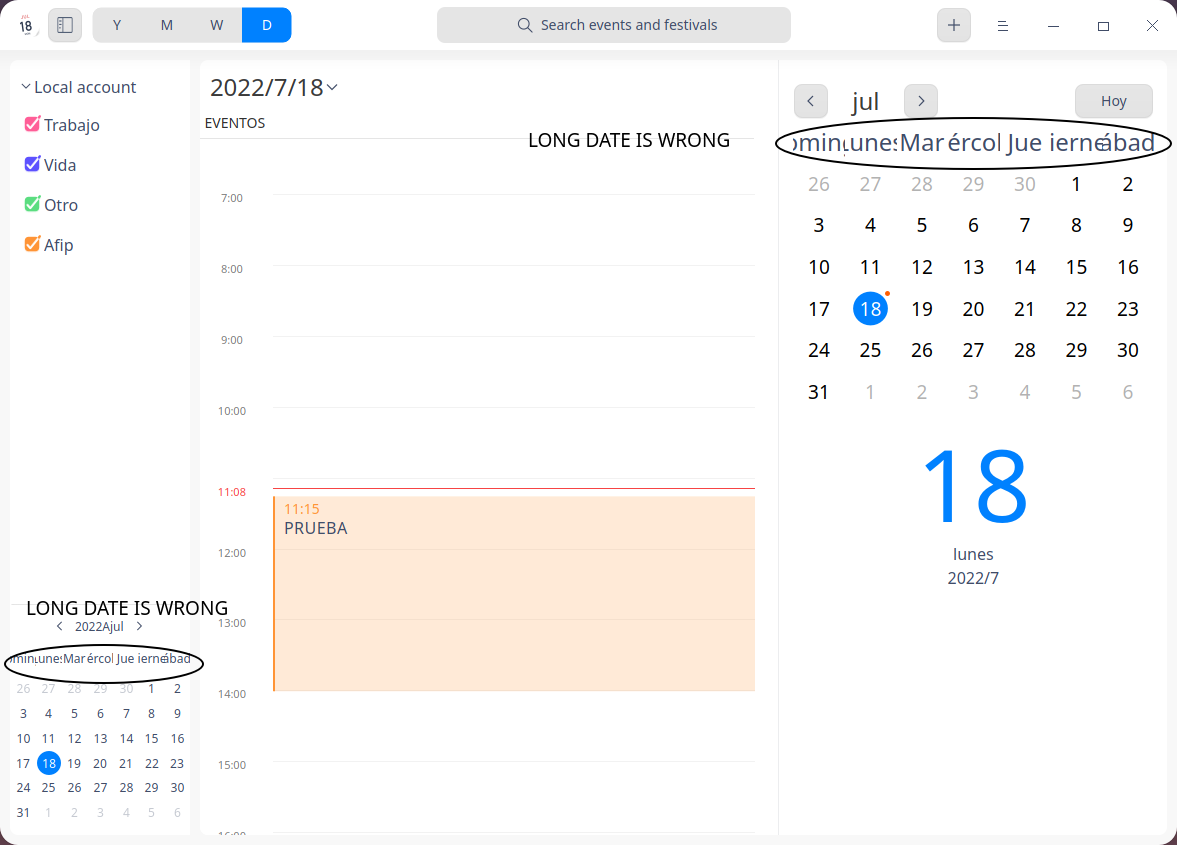Click day 27 in sidebar mini calendar
The width and height of the screenshot is (1177, 845).
pyautogui.click(x=100, y=788)
